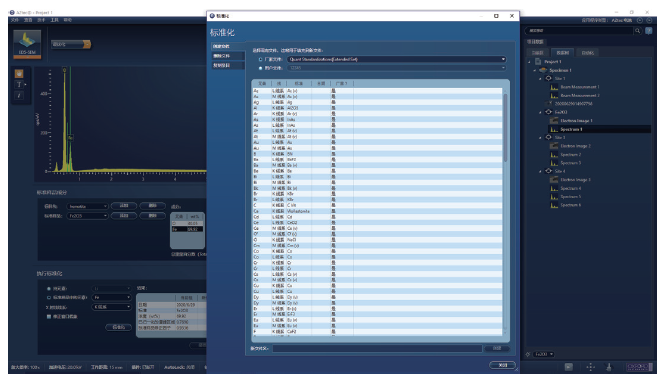The height and width of the screenshot is (386, 663).
Task: Click the new file name input field
Action: (x=377, y=348)
